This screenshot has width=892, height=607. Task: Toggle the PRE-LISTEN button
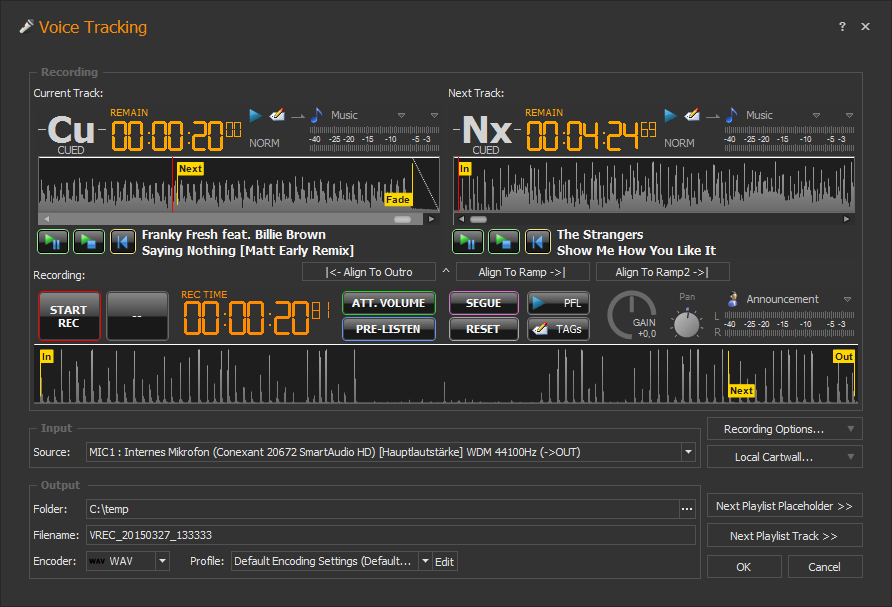click(x=388, y=329)
